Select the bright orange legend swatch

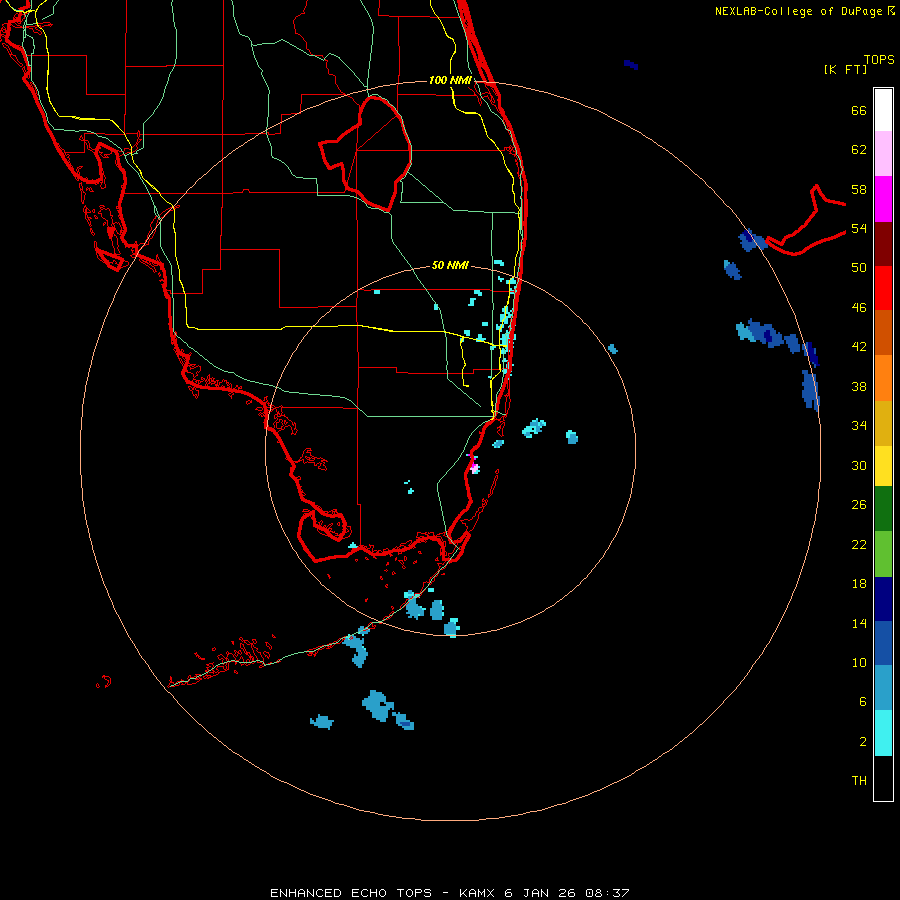point(883,378)
